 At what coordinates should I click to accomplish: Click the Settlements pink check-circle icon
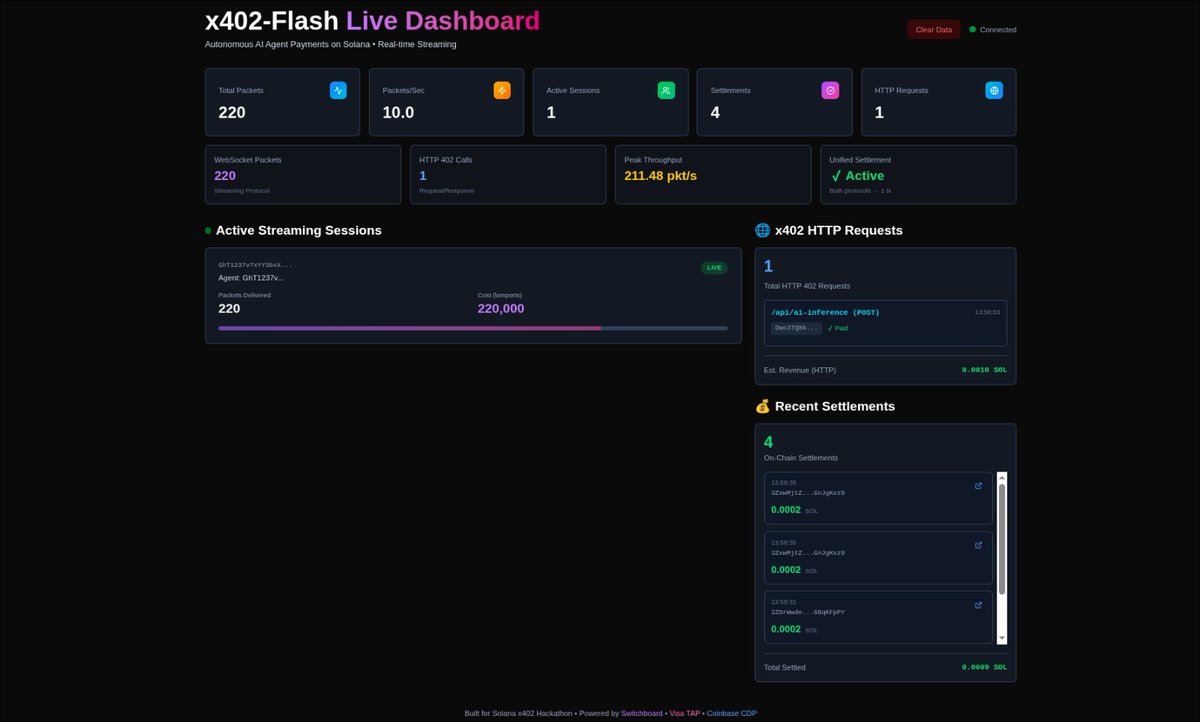830,90
